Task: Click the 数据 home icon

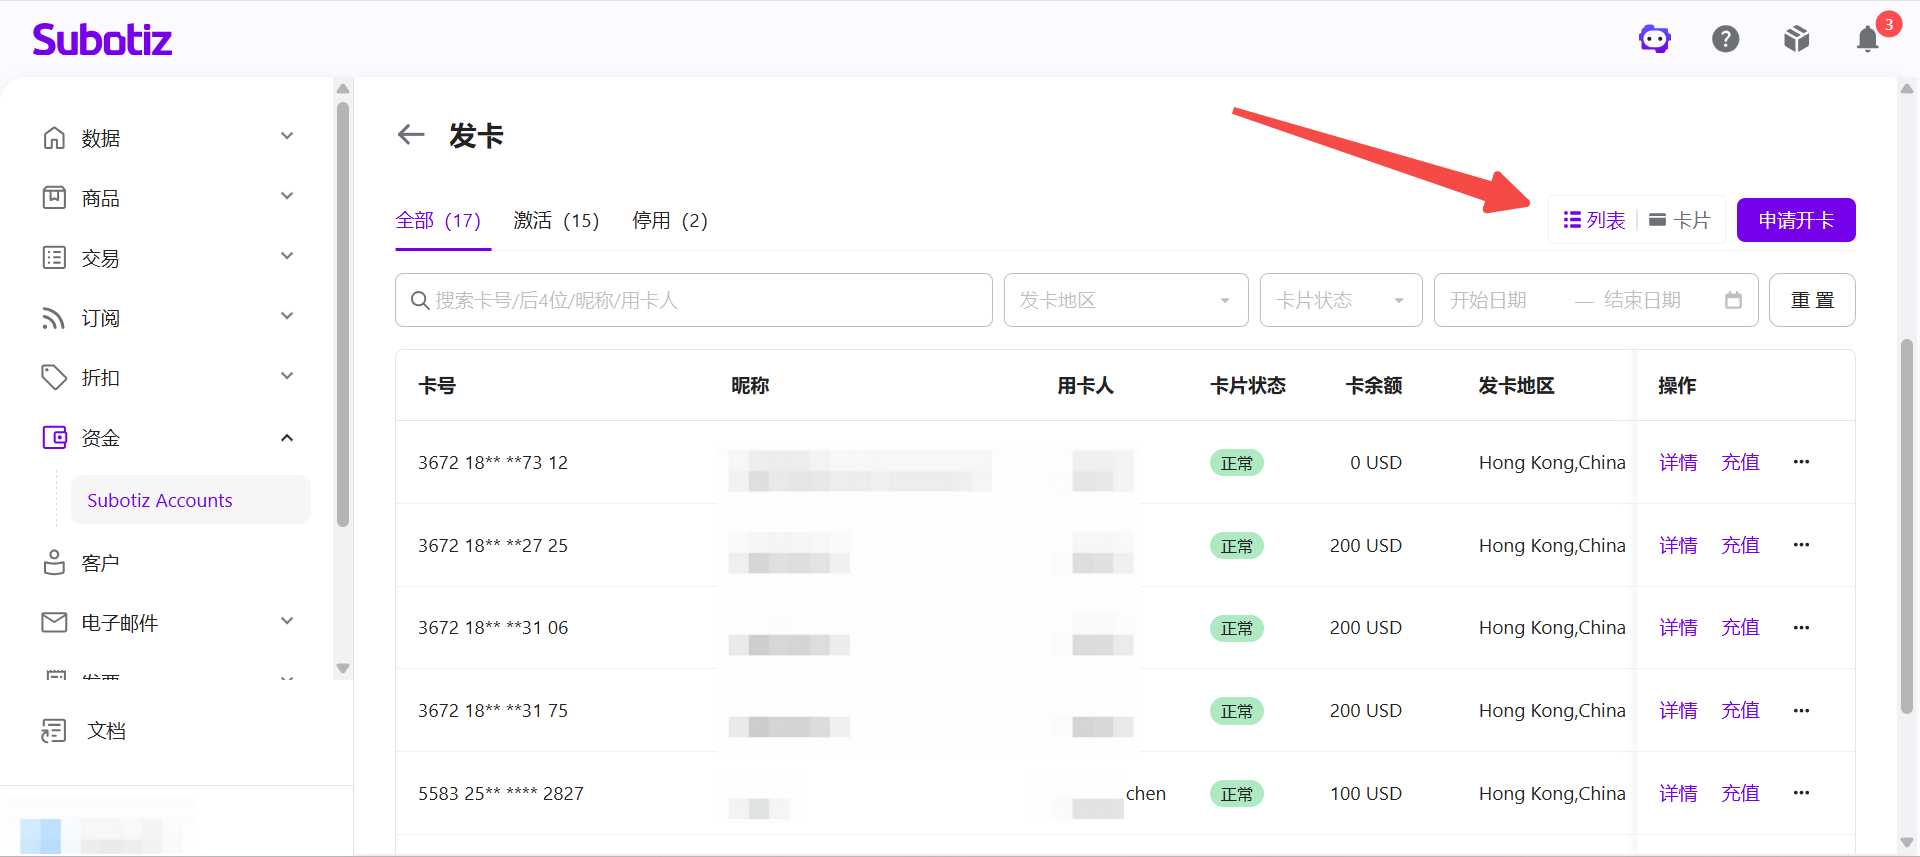Action: click(x=54, y=137)
